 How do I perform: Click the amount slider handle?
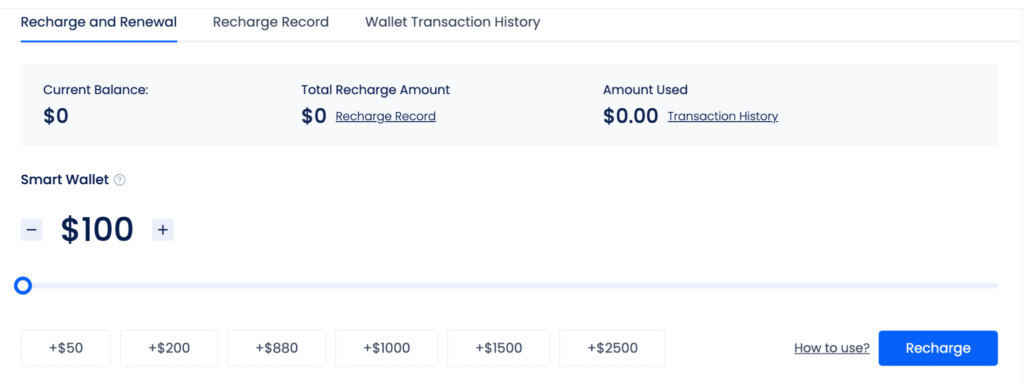pos(23,285)
